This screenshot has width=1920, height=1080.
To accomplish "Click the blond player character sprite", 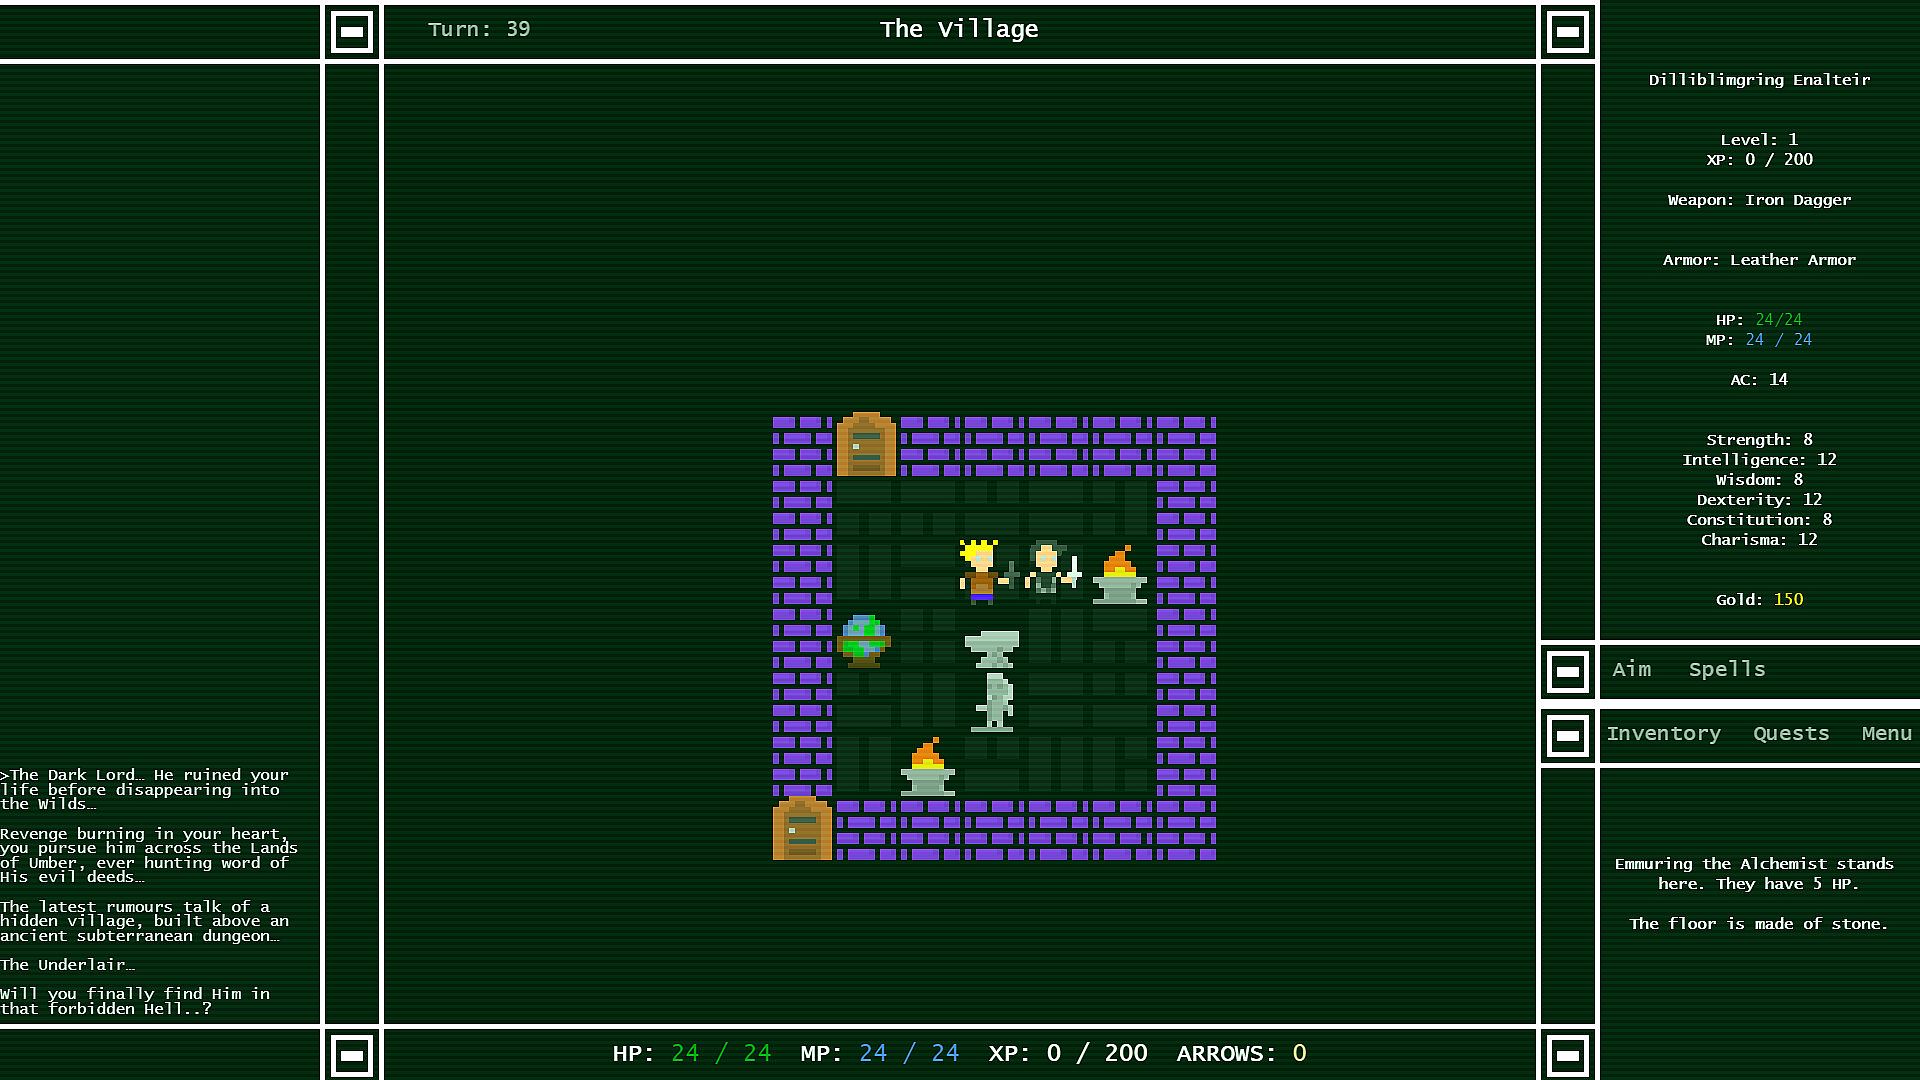I will tap(982, 572).
